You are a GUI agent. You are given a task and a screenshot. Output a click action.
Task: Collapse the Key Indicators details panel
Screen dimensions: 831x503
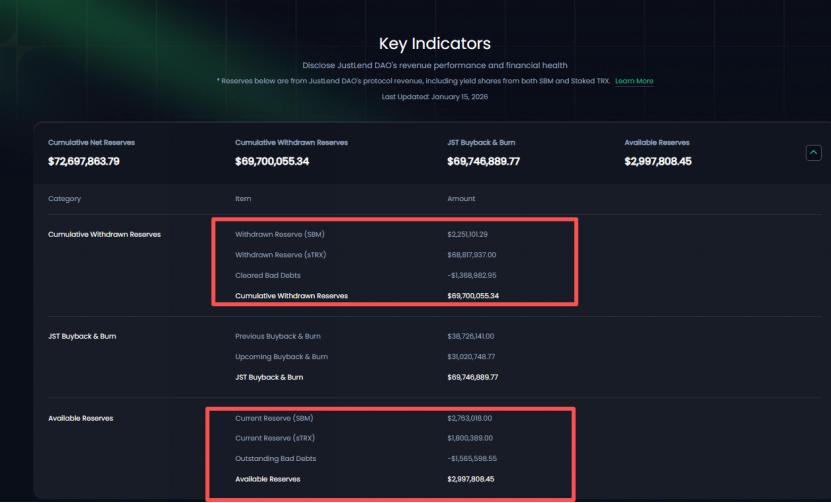[813, 152]
